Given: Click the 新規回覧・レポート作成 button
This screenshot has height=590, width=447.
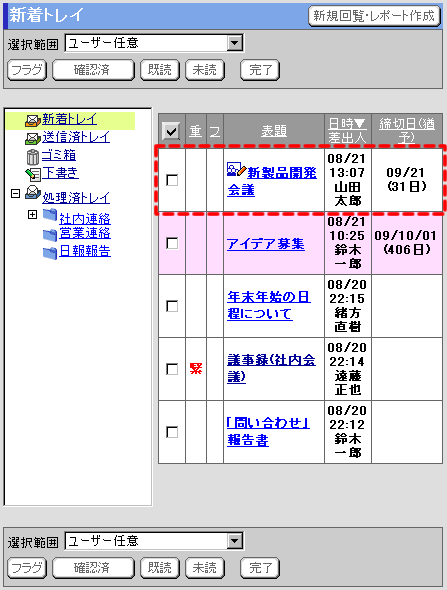Looking at the screenshot, I should point(374,16).
